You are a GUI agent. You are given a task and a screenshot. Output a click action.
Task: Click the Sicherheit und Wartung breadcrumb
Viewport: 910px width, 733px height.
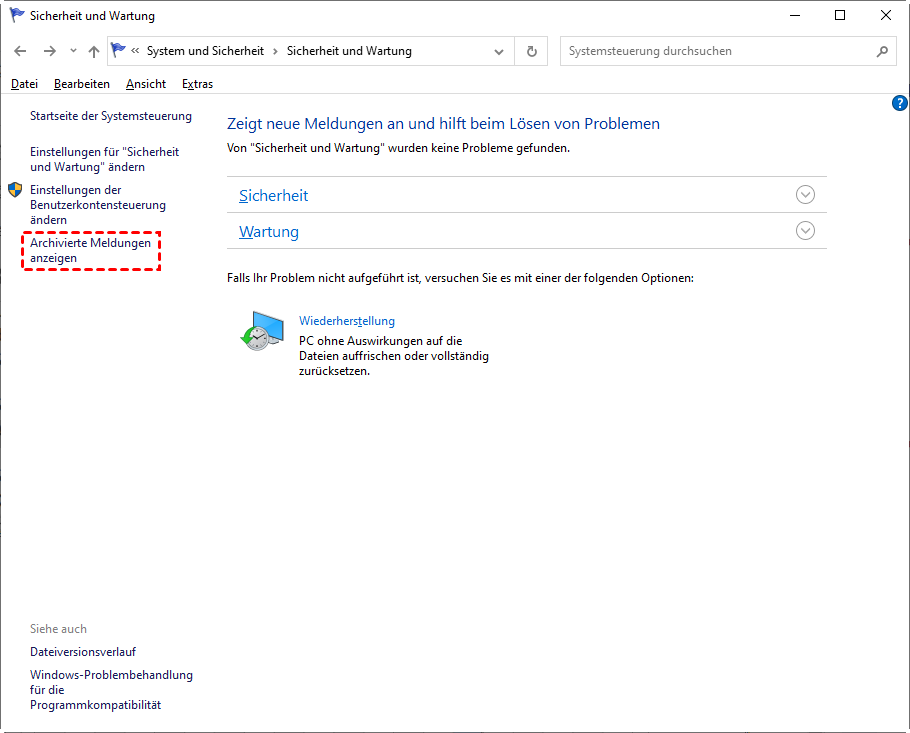pos(349,51)
